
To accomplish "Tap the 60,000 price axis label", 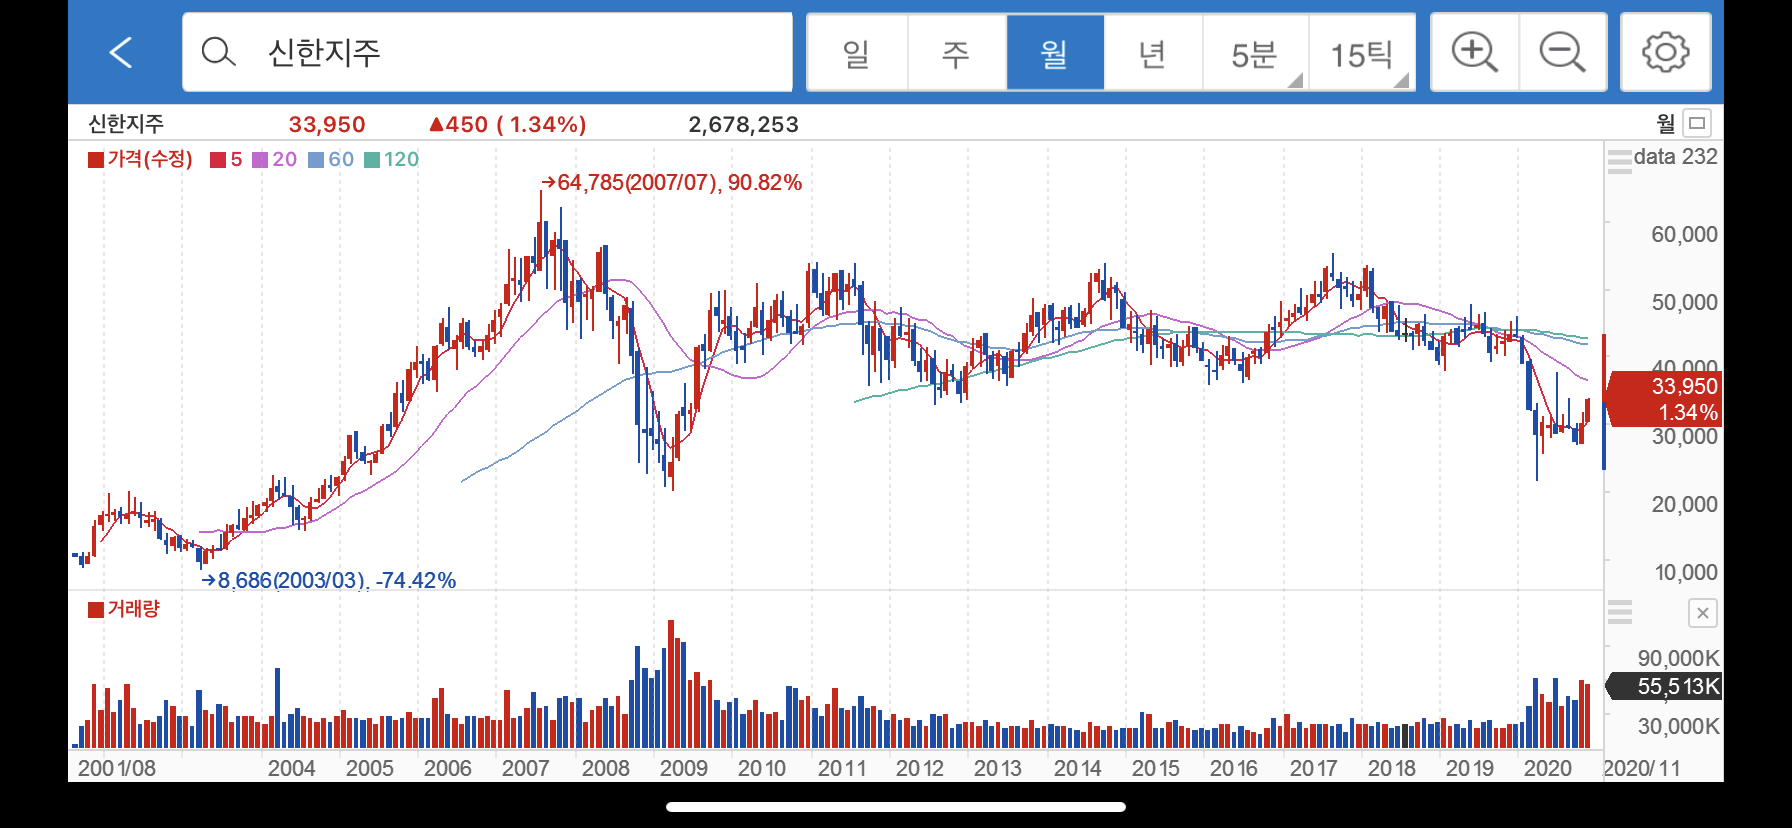I will click(x=1684, y=234).
